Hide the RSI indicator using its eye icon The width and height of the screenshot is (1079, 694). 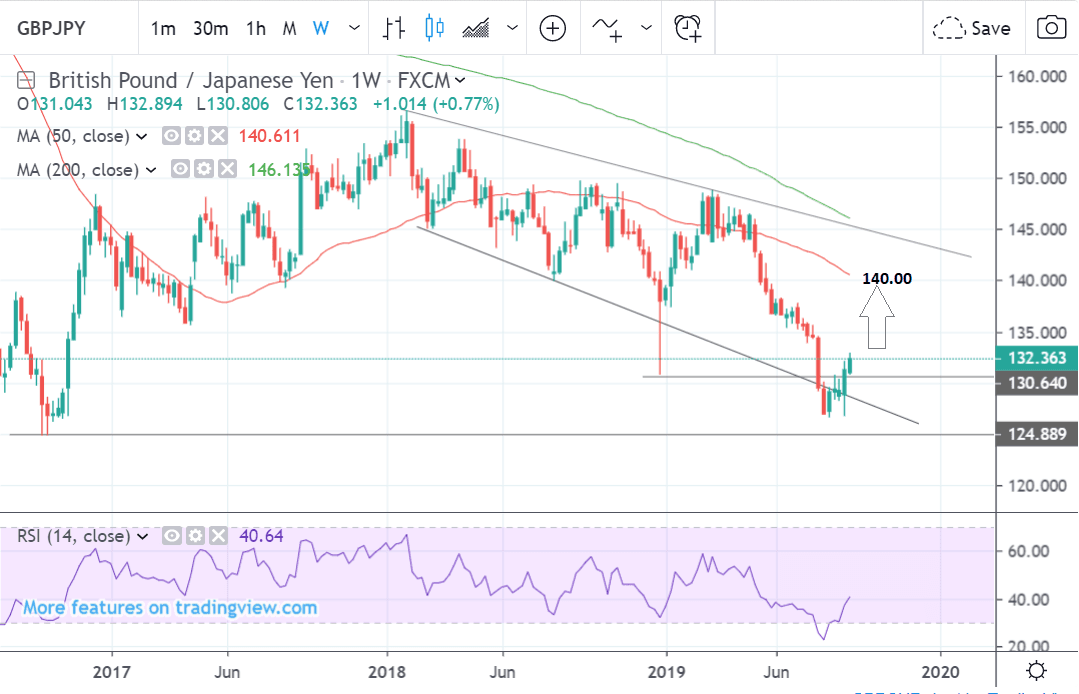click(x=170, y=536)
